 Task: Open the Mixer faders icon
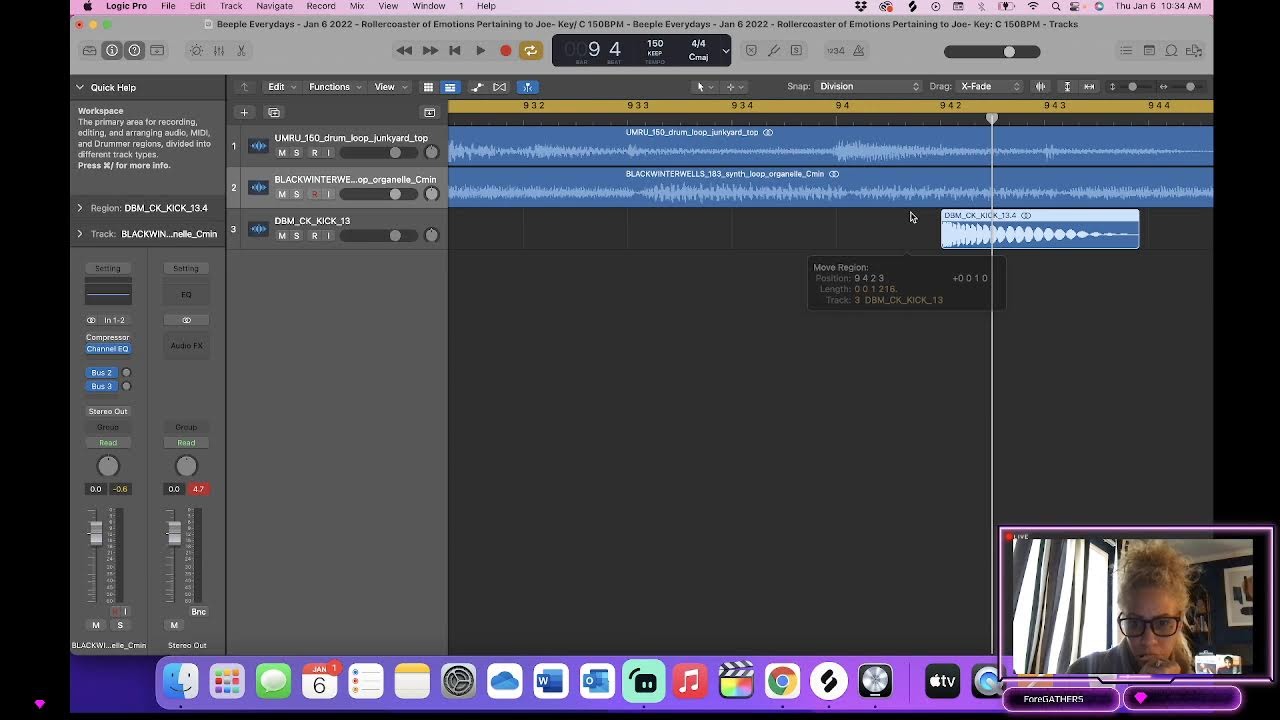tap(218, 50)
